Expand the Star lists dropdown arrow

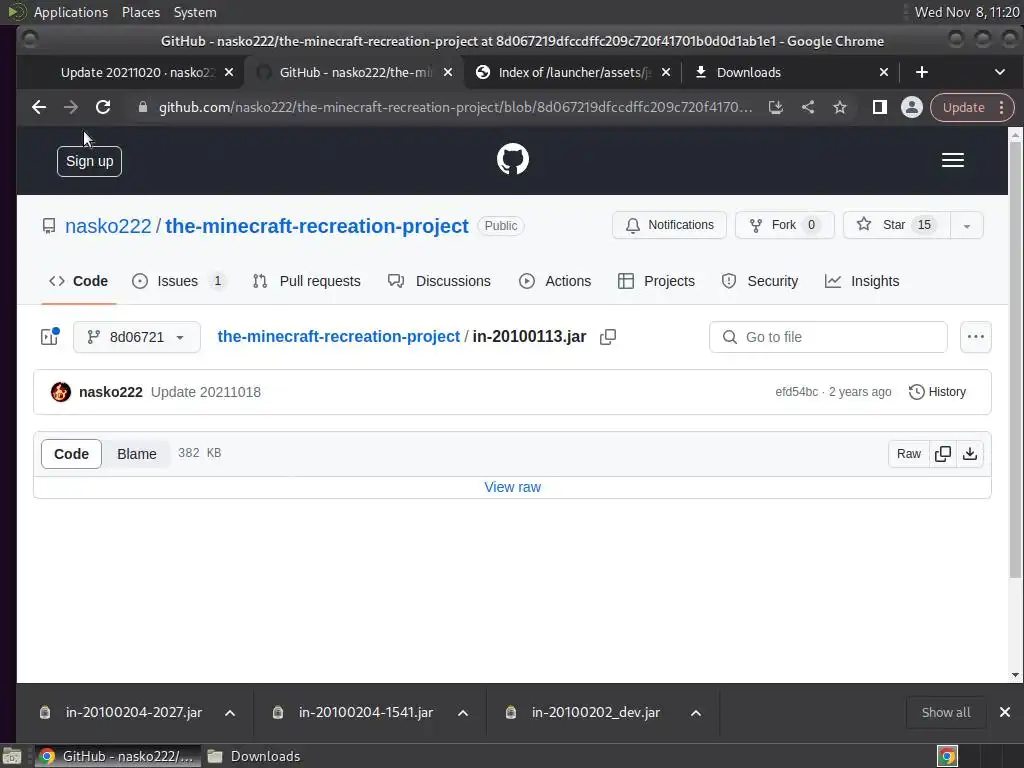[x=967, y=225]
